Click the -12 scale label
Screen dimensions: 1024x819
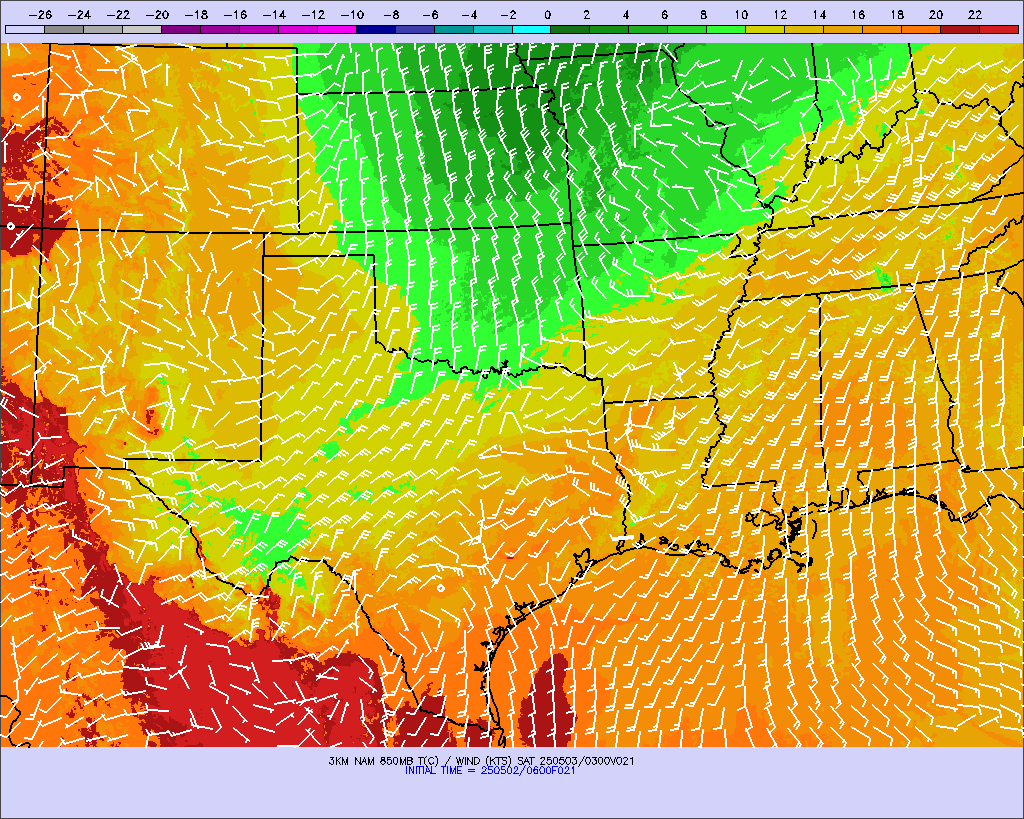tap(313, 14)
